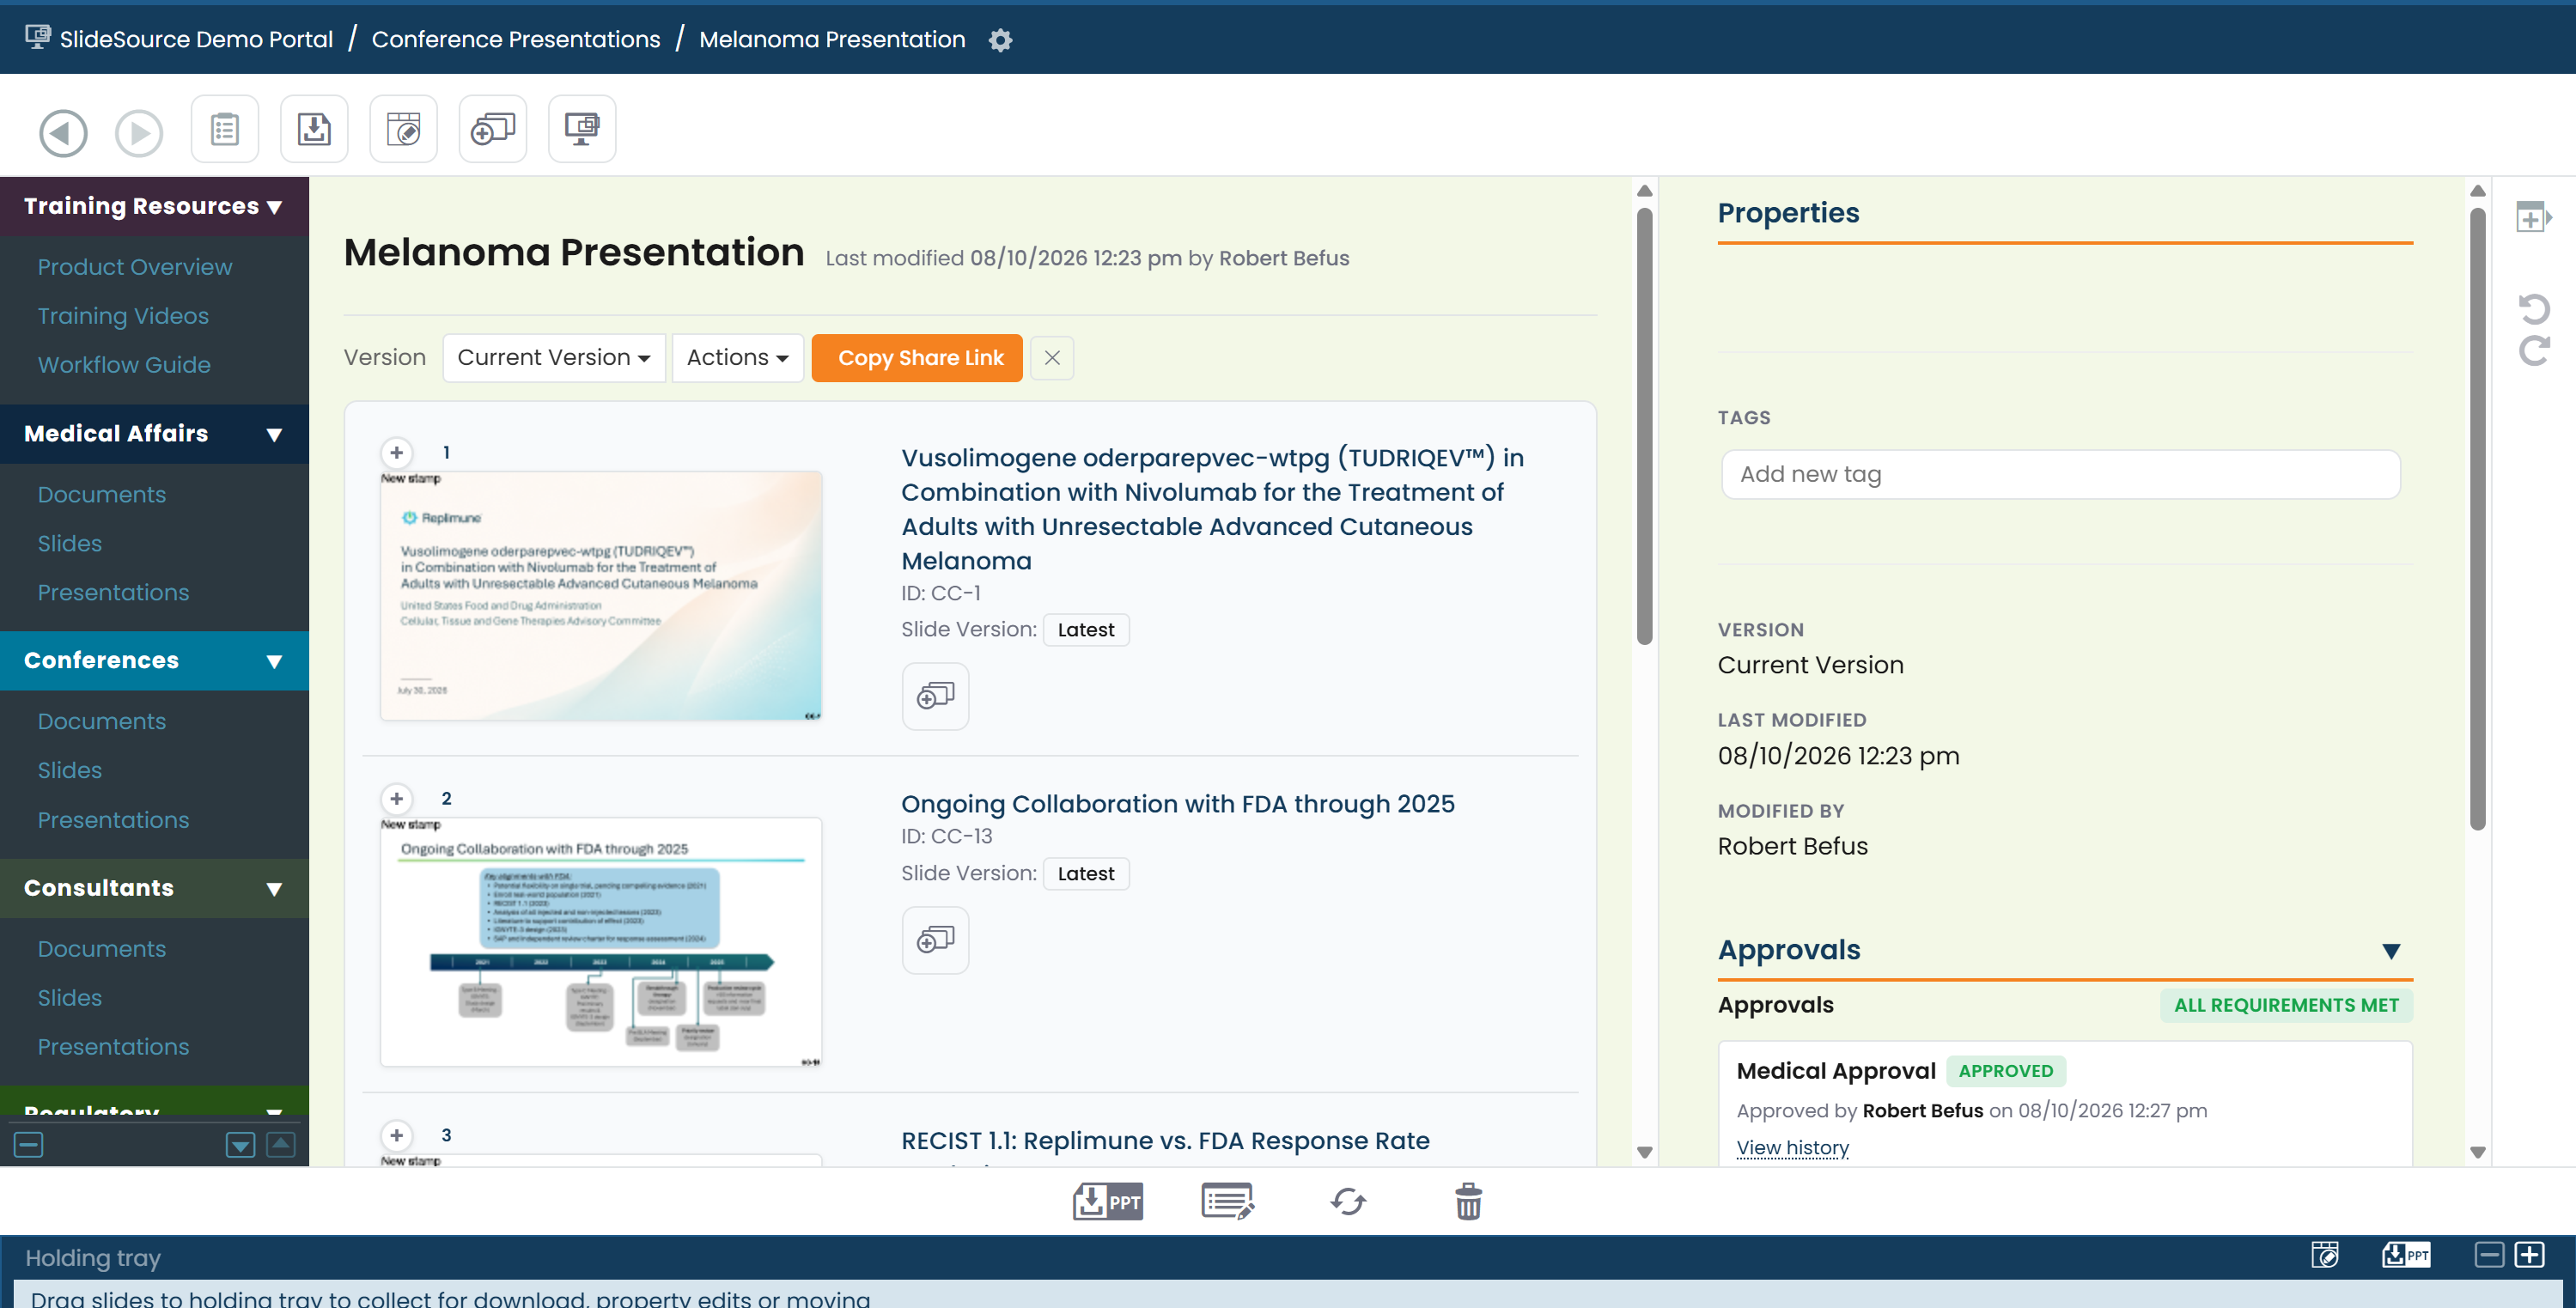Click add-to-tray icon under slide CC-13
Image resolution: width=2576 pixels, height=1308 pixels.
coord(935,940)
